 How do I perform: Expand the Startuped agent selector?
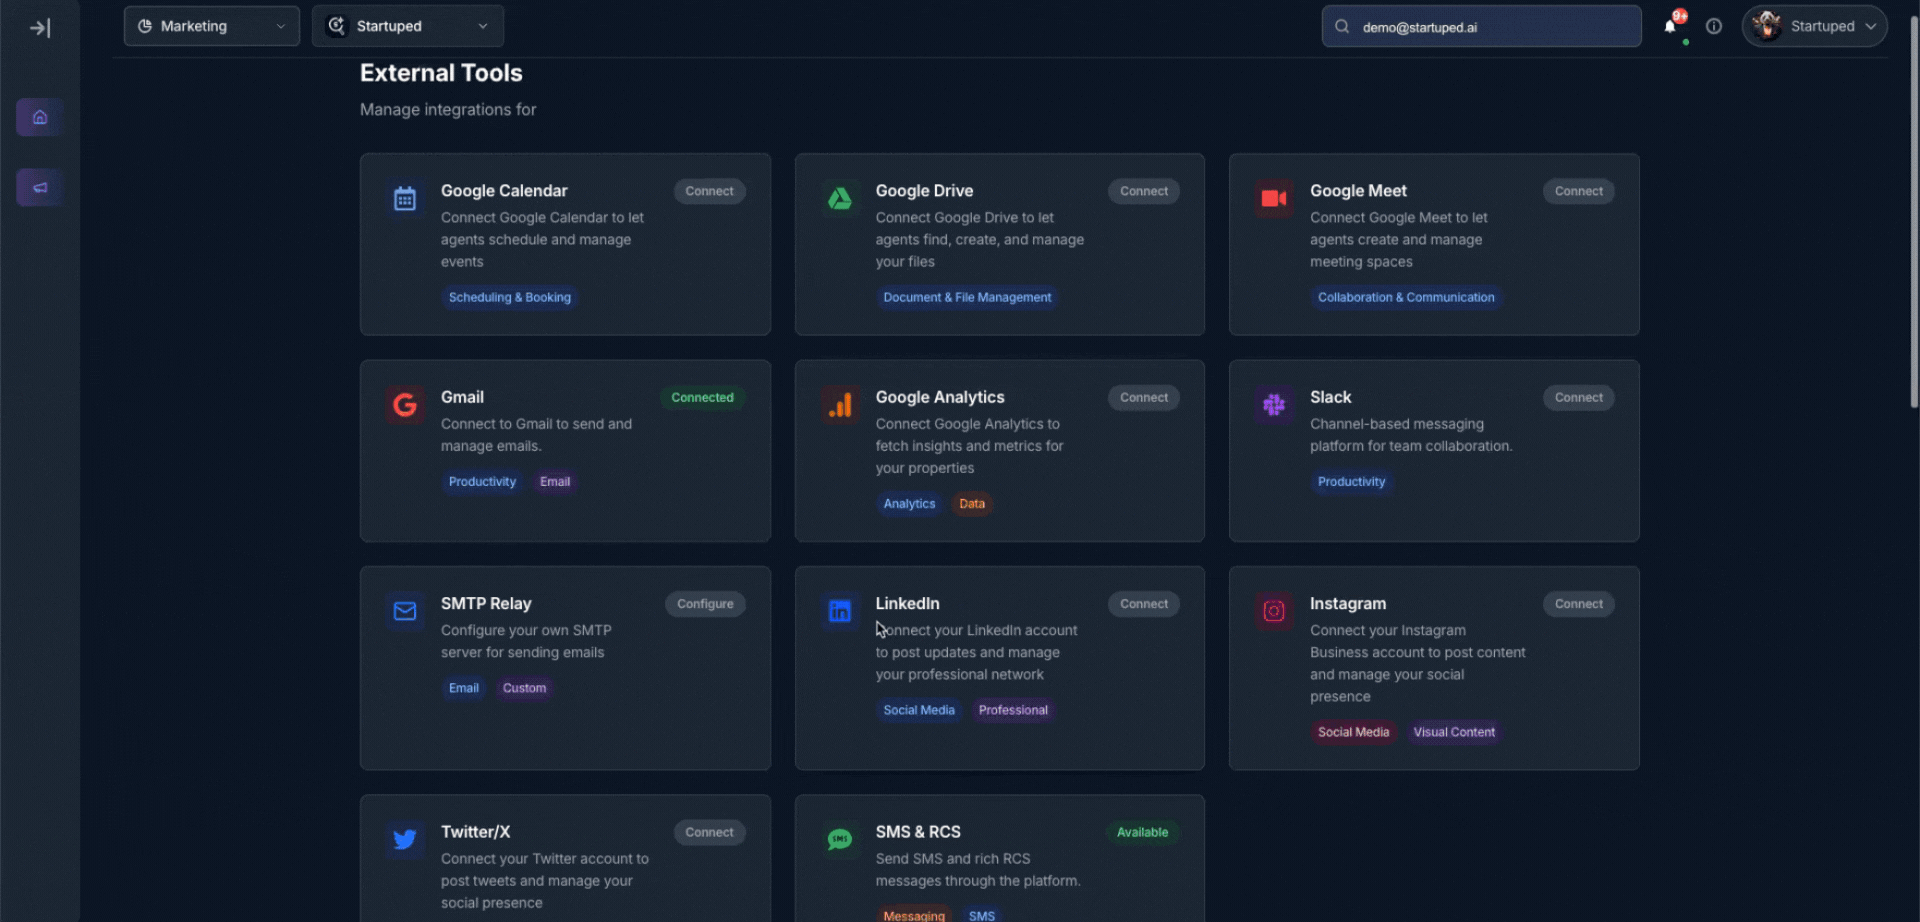pos(407,26)
